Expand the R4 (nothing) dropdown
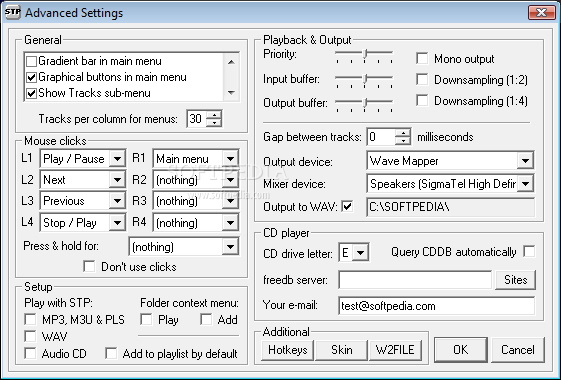This screenshot has height=380, width=561. pyautogui.click(x=230, y=223)
